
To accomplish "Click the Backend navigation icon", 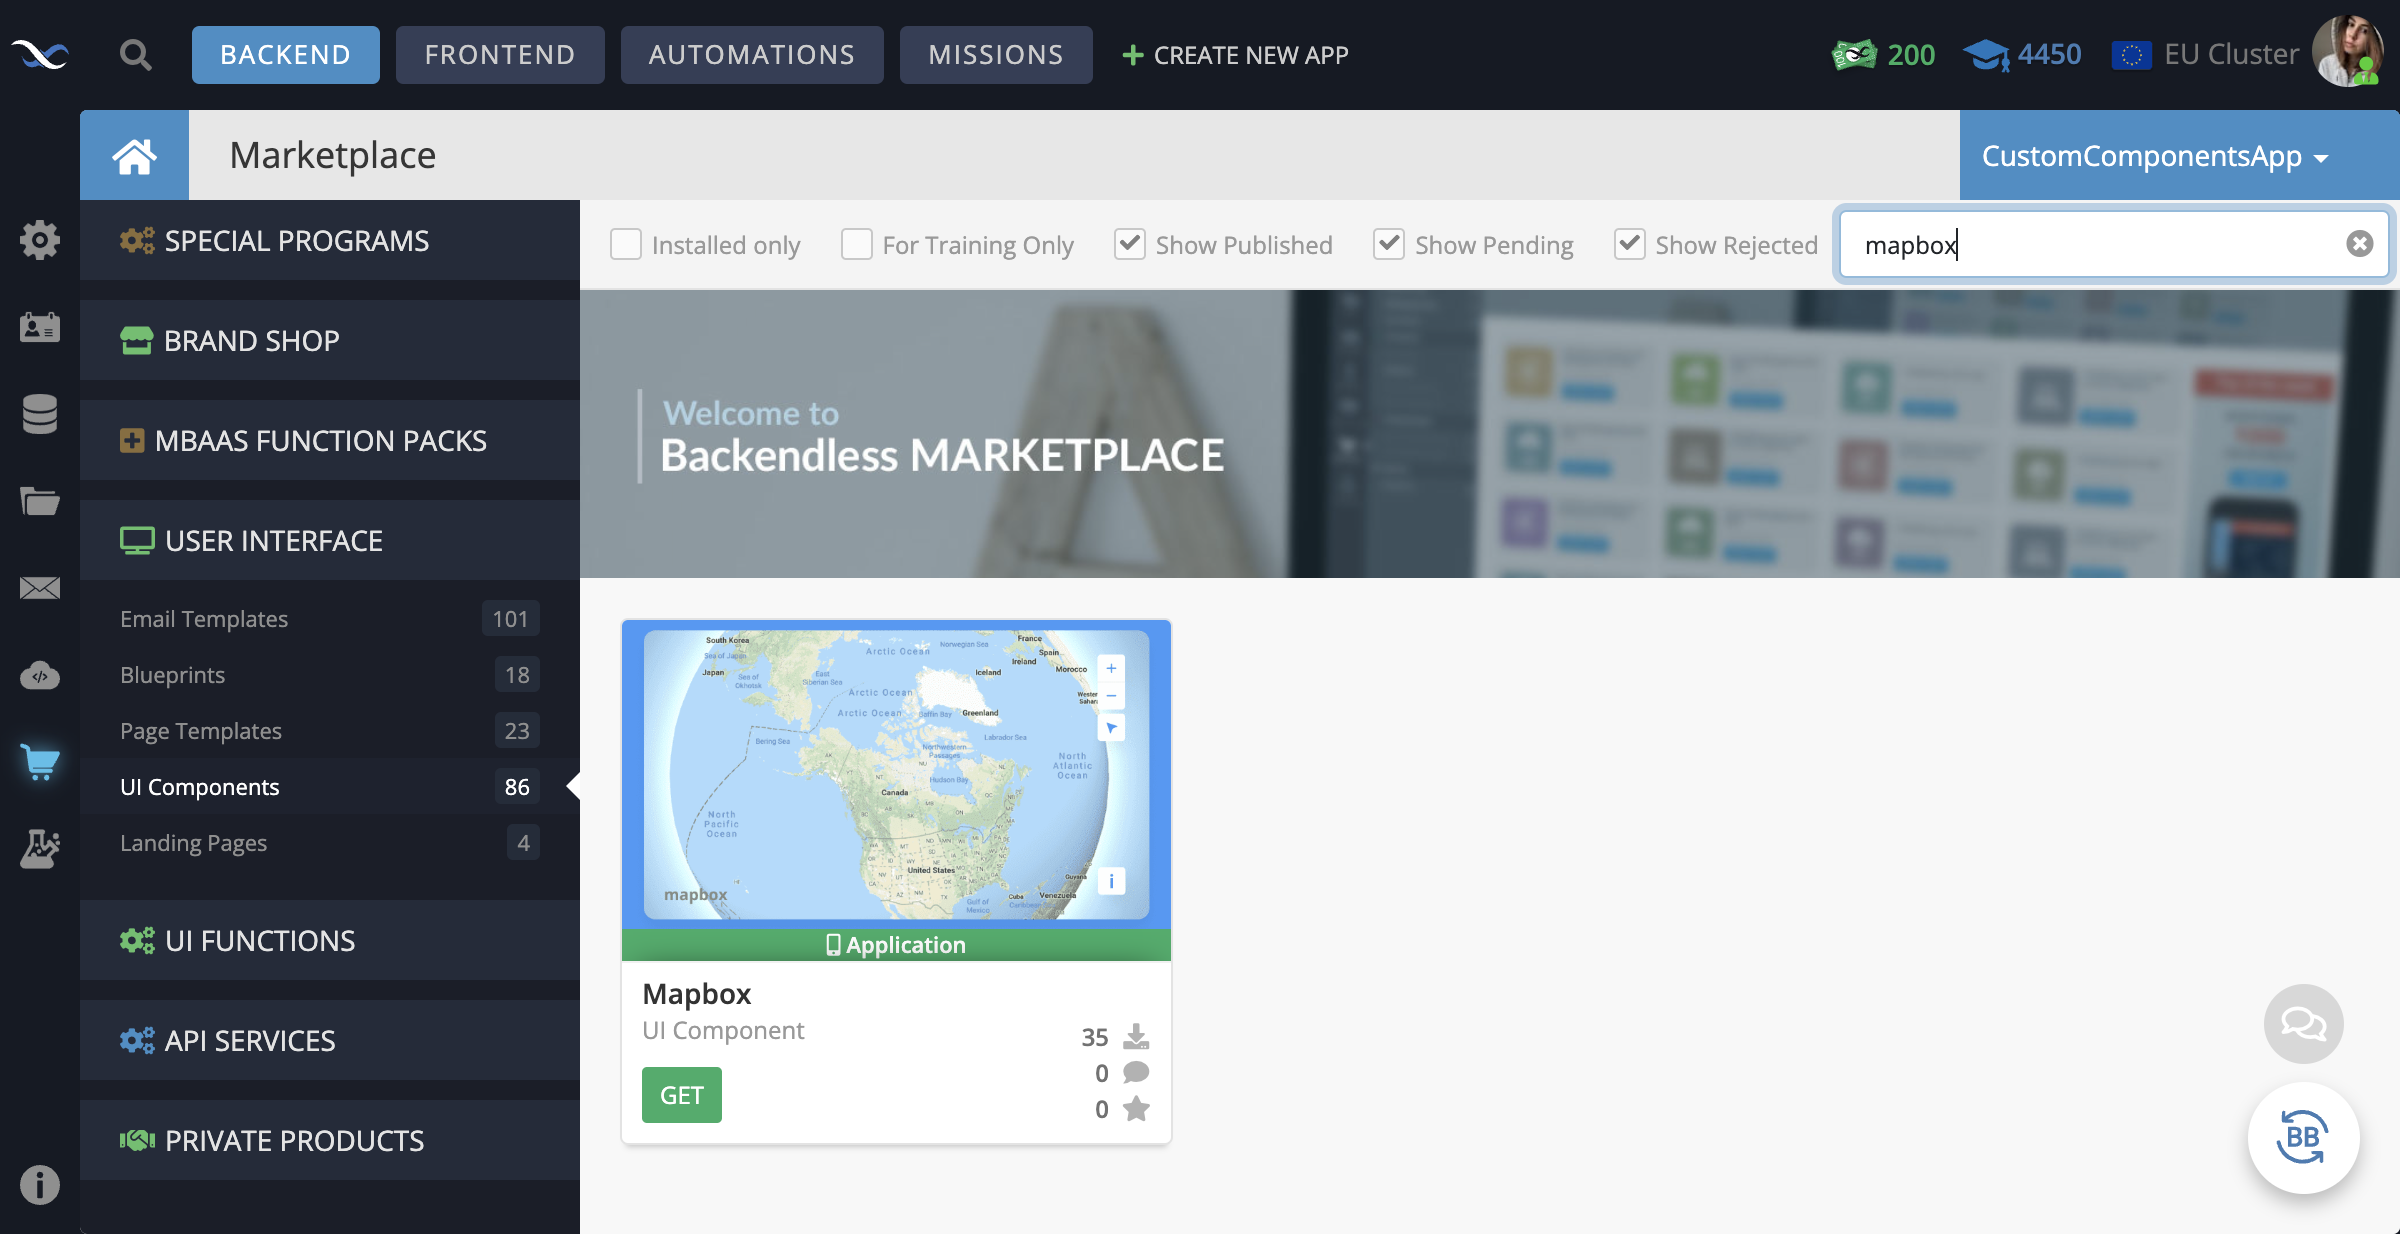I will (x=286, y=54).
